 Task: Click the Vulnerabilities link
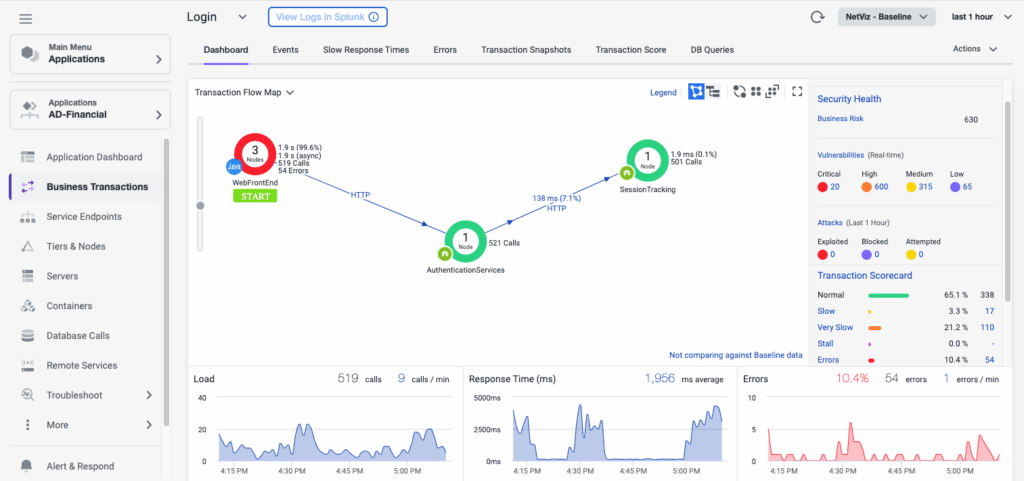pyautogui.click(x=840, y=155)
